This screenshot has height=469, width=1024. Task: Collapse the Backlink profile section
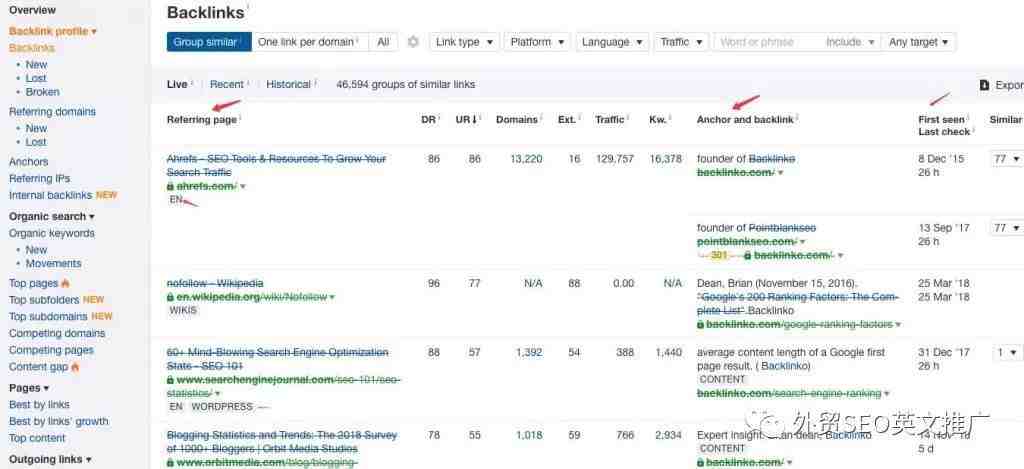coord(53,31)
